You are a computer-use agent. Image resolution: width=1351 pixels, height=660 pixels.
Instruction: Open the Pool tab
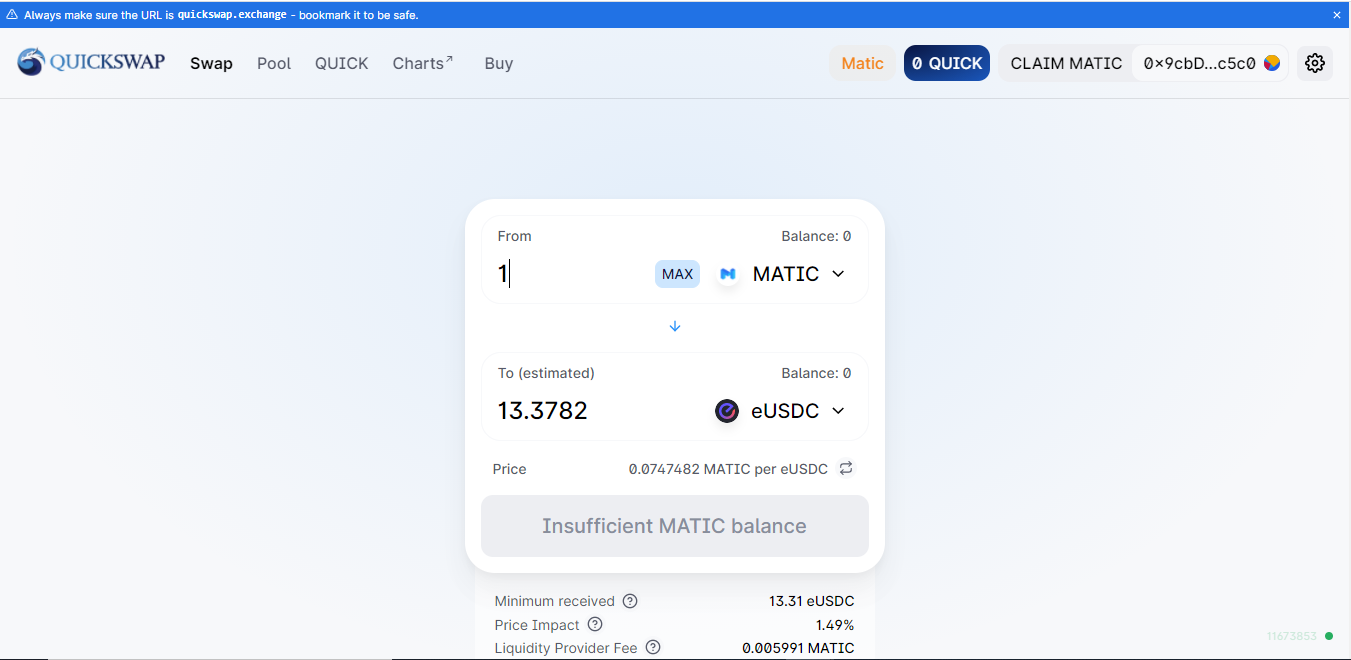[274, 63]
